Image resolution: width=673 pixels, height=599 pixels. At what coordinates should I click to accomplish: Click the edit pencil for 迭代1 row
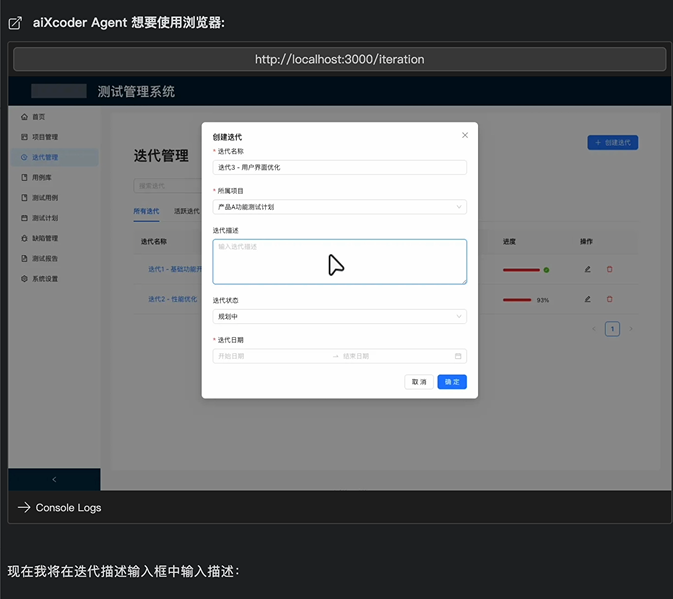(587, 269)
